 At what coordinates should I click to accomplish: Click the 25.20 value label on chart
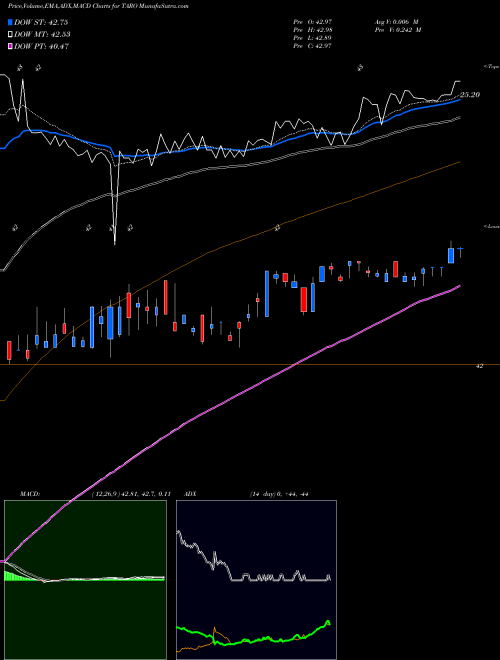(470, 95)
